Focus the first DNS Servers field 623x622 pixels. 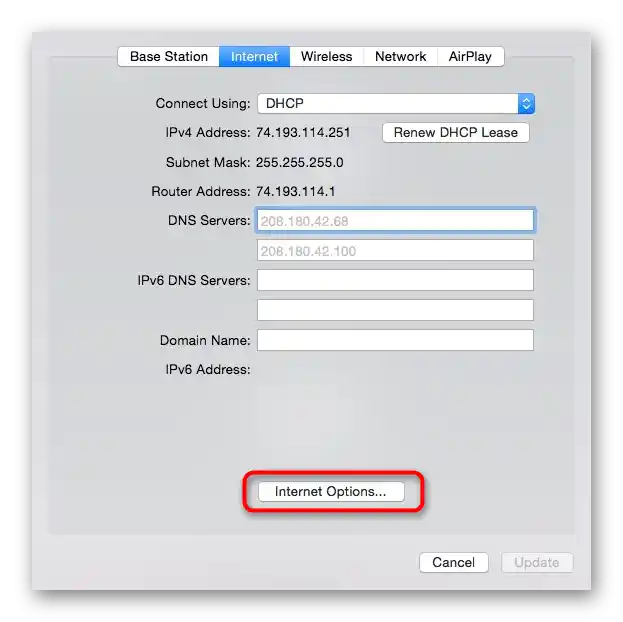[395, 220]
